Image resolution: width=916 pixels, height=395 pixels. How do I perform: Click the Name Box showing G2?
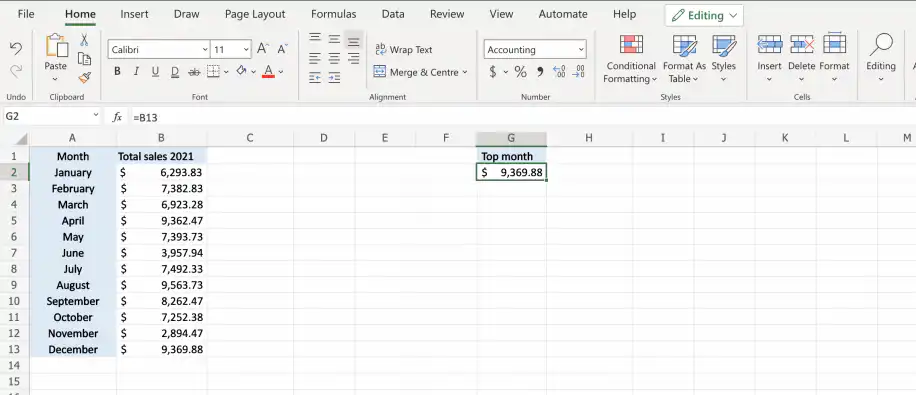53,117
